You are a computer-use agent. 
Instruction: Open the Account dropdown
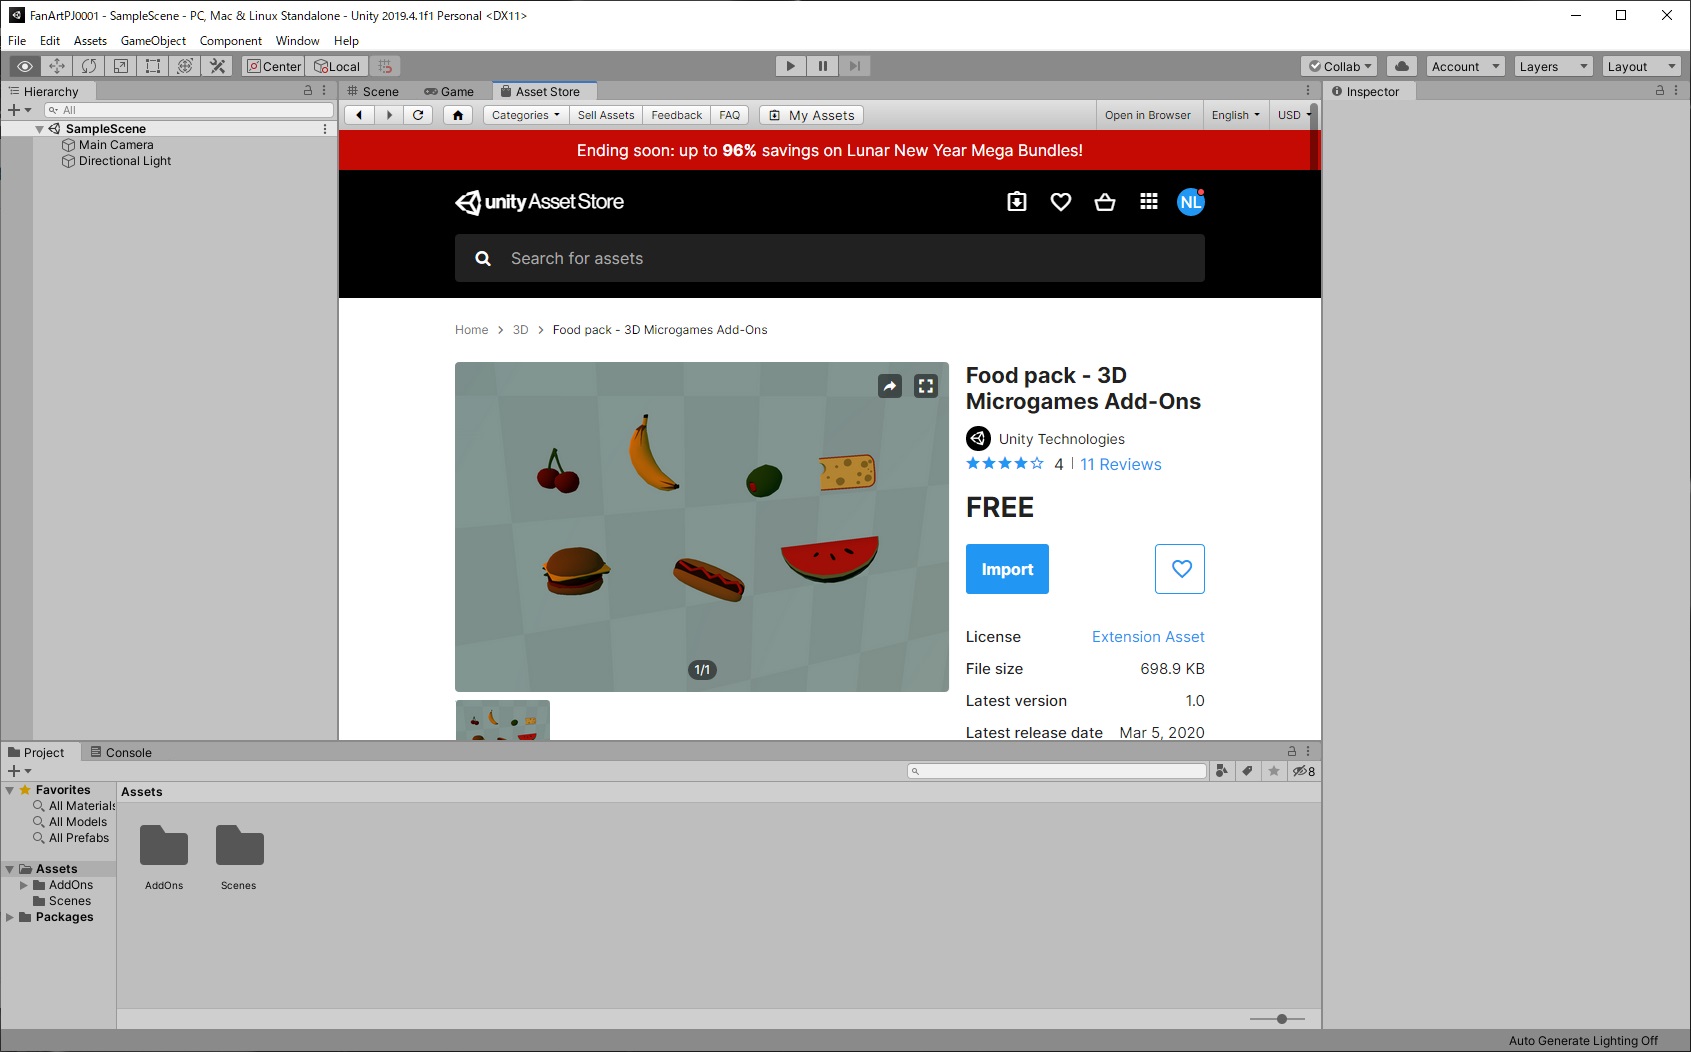coord(1466,66)
